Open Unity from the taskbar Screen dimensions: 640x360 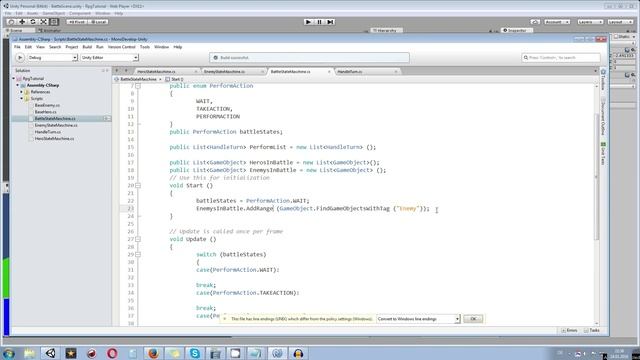(50, 353)
